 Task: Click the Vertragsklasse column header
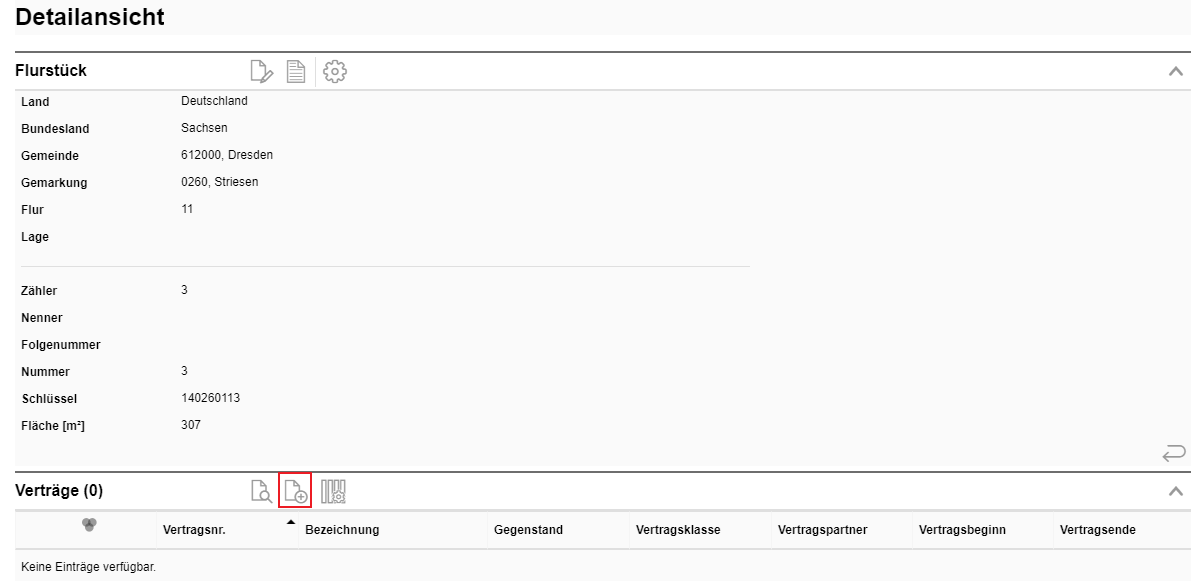pos(678,530)
